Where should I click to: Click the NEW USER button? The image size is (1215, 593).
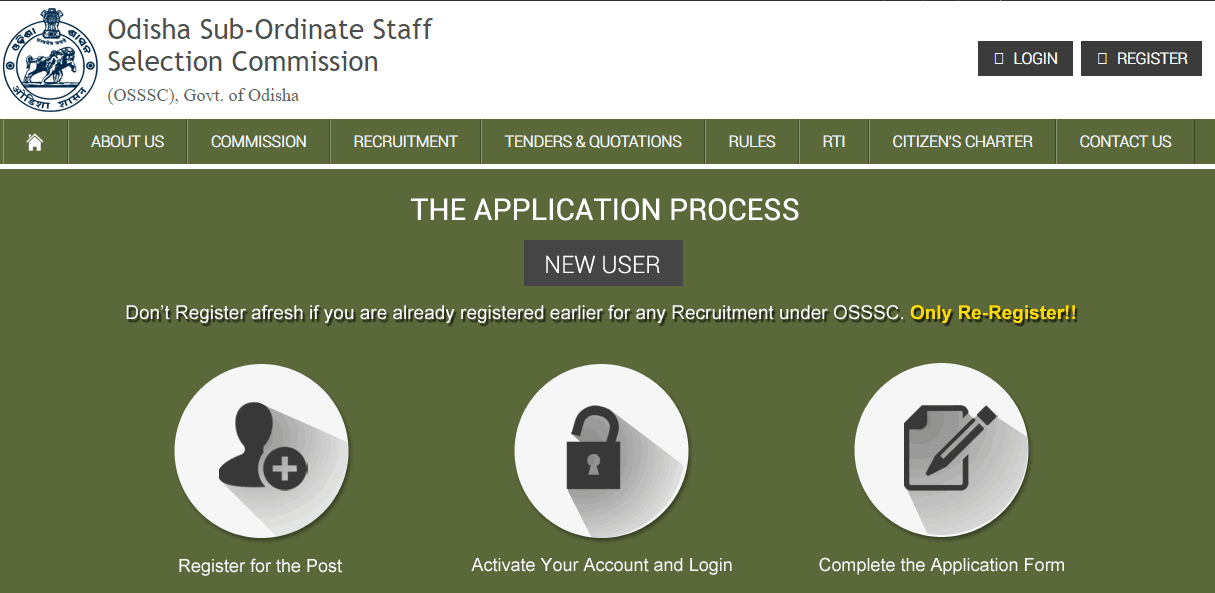point(603,264)
